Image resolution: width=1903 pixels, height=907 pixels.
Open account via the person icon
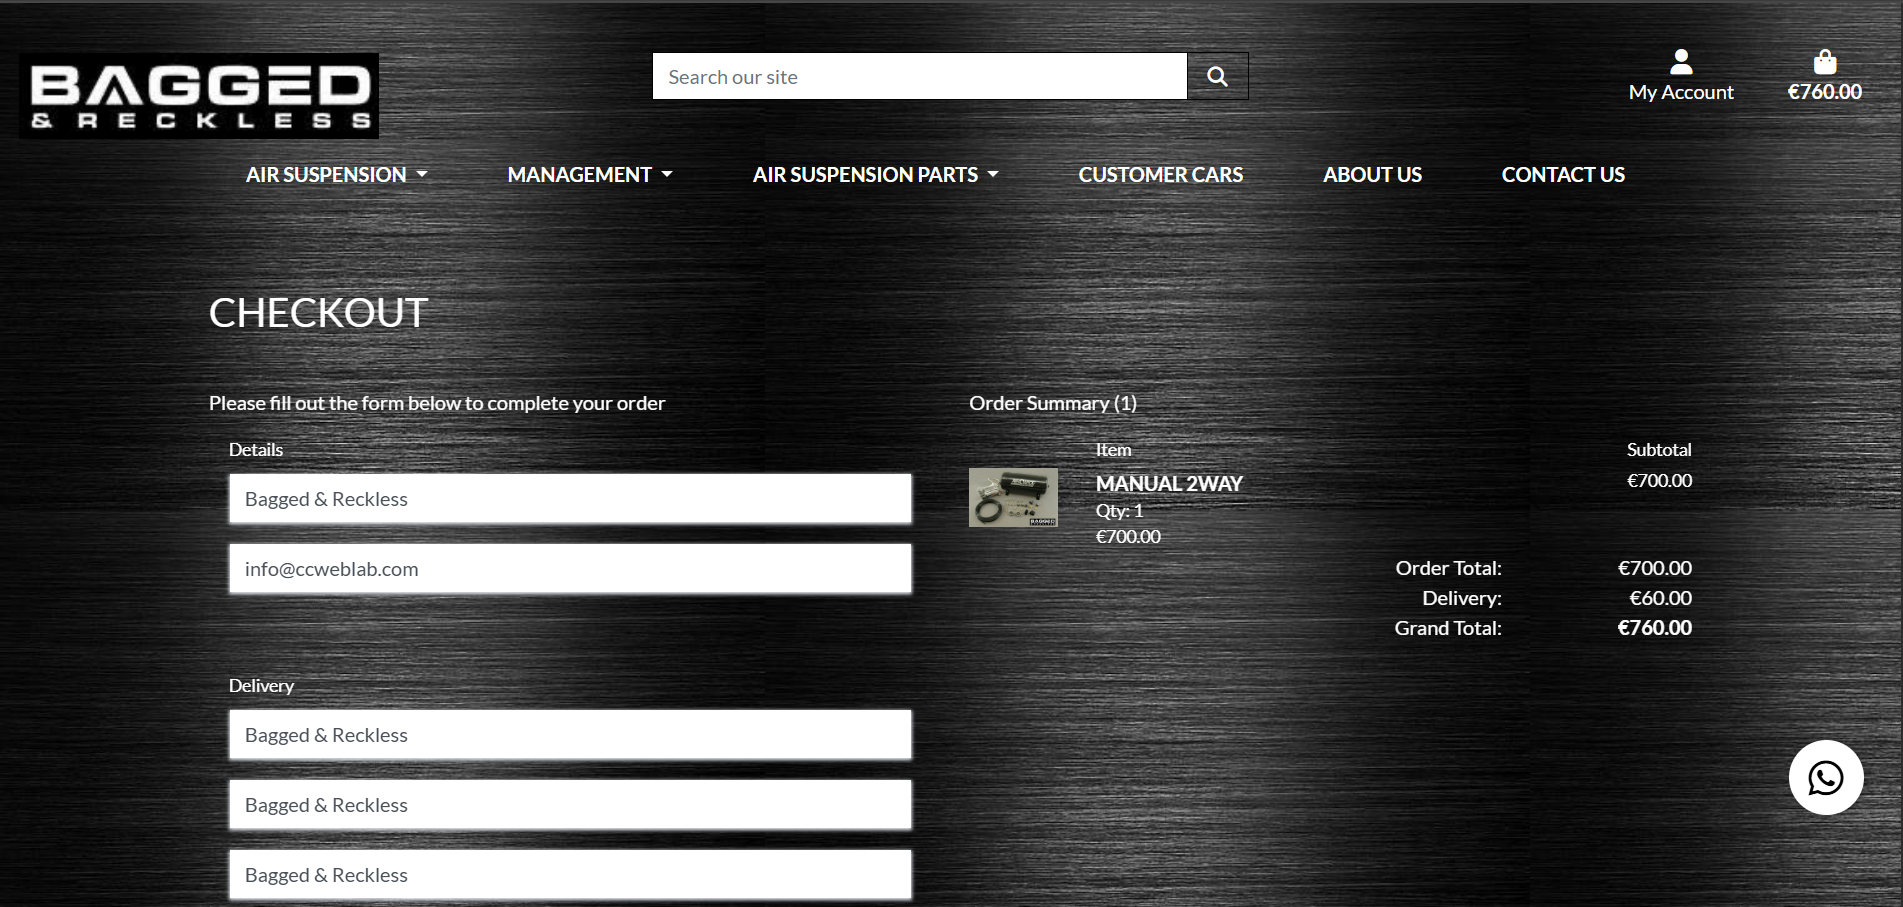click(x=1681, y=62)
